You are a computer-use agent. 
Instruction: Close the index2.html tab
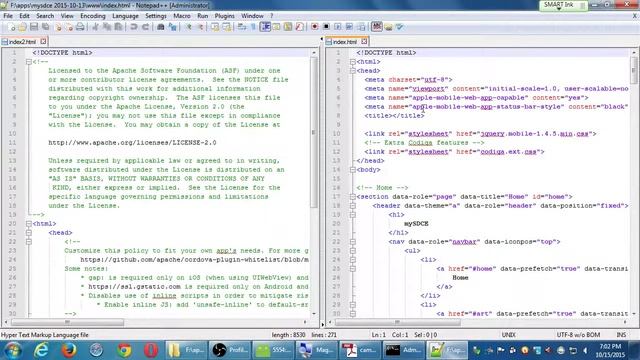point(43,41)
